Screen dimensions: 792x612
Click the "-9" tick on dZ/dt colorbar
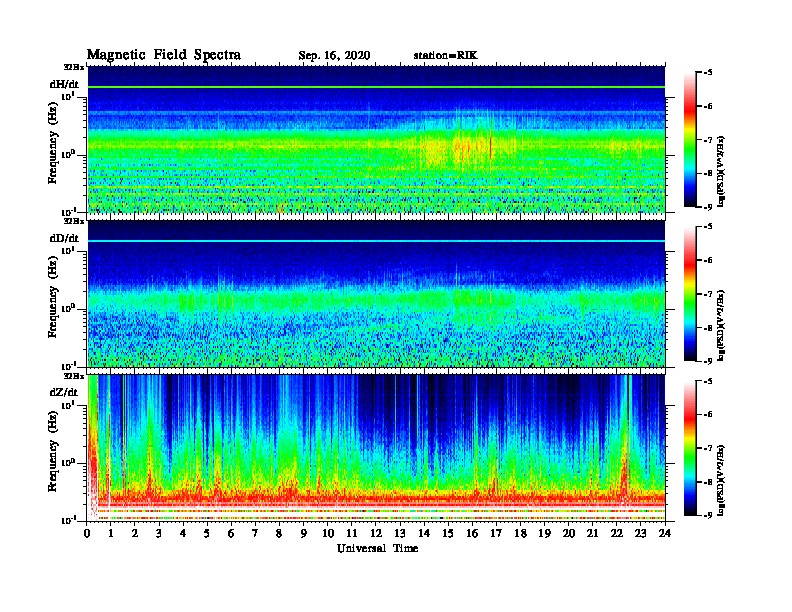click(x=708, y=515)
